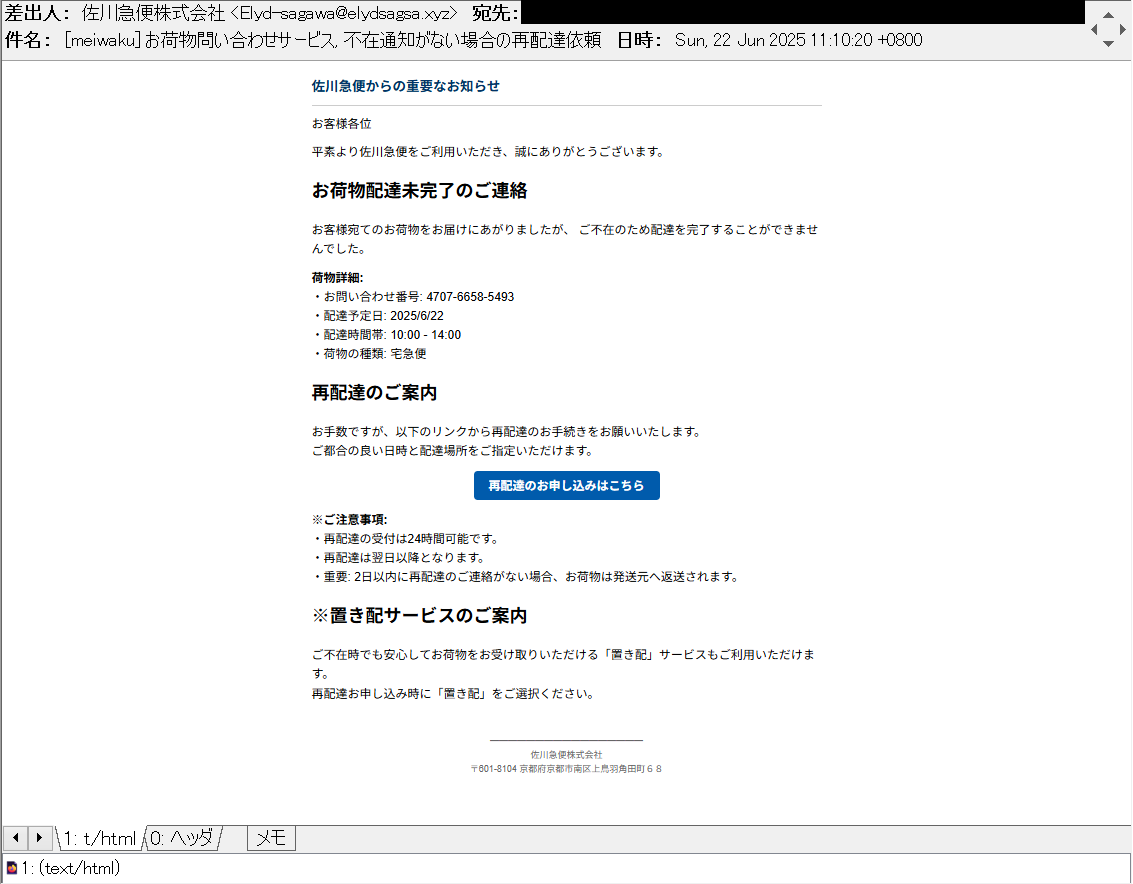The image size is (1133, 884).
Task: Open the '0: ヘッダ' tab
Action: coord(182,838)
